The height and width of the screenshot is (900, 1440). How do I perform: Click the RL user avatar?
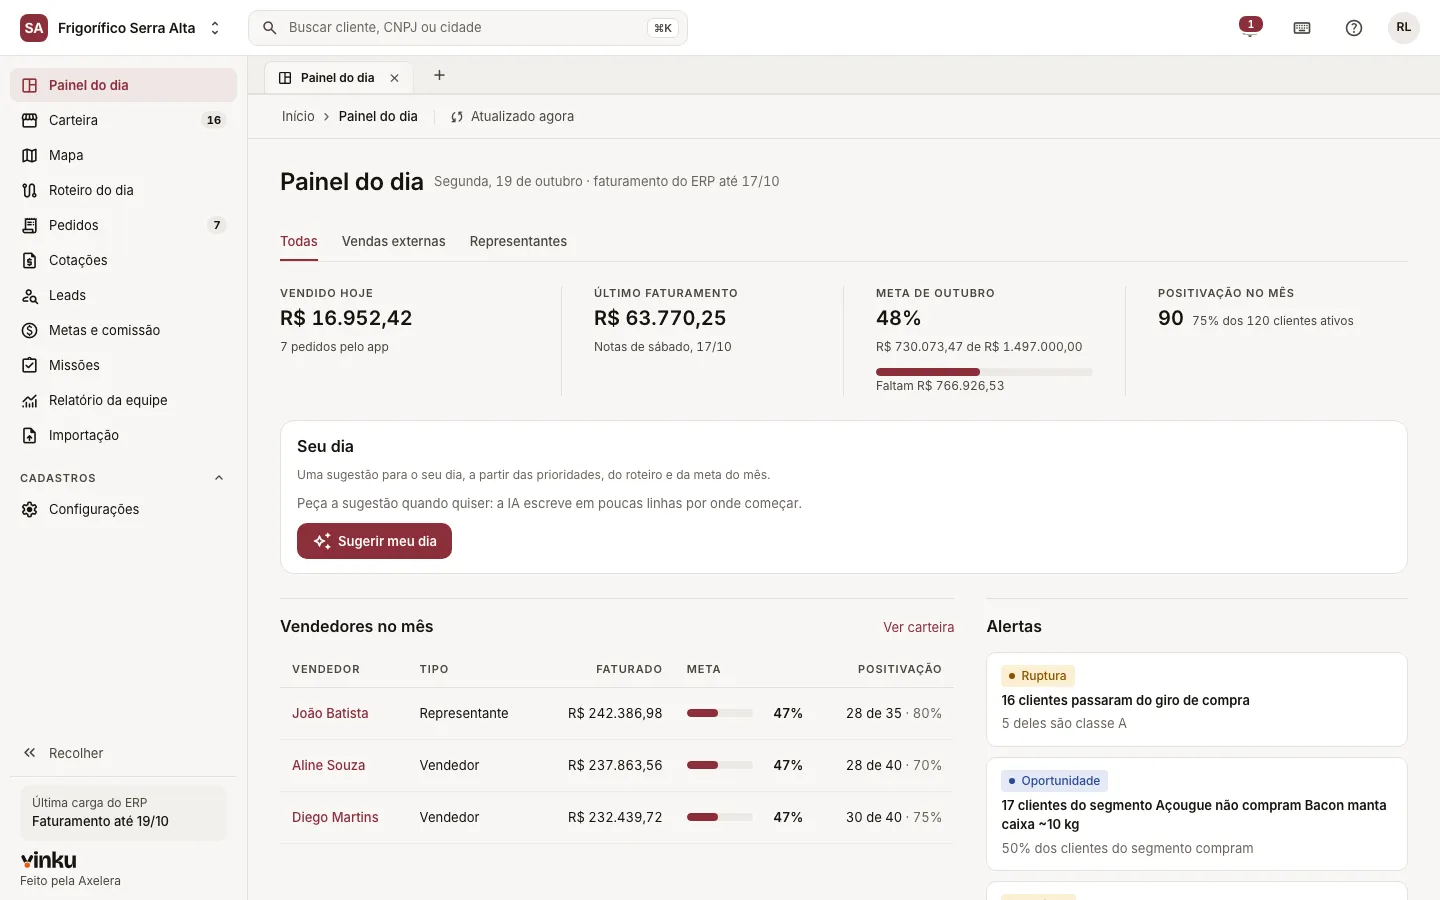[x=1404, y=28]
